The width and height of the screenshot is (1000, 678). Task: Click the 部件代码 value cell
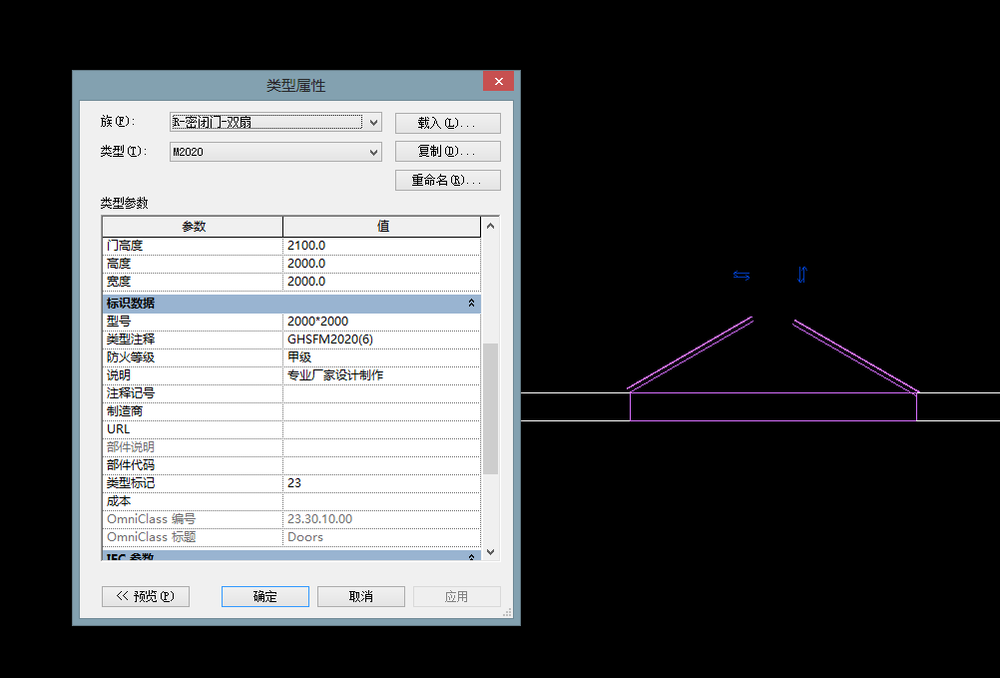[381, 465]
